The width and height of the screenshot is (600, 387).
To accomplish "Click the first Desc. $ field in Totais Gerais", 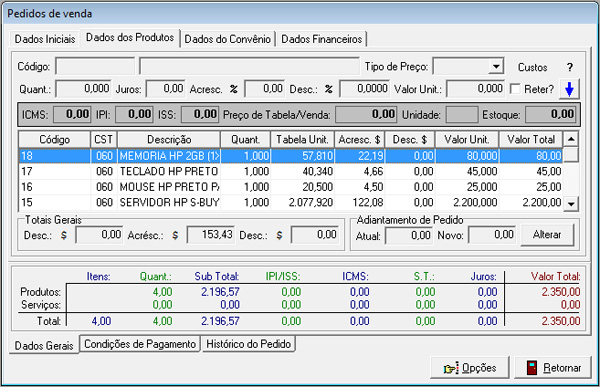I will click(x=99, y=235).
